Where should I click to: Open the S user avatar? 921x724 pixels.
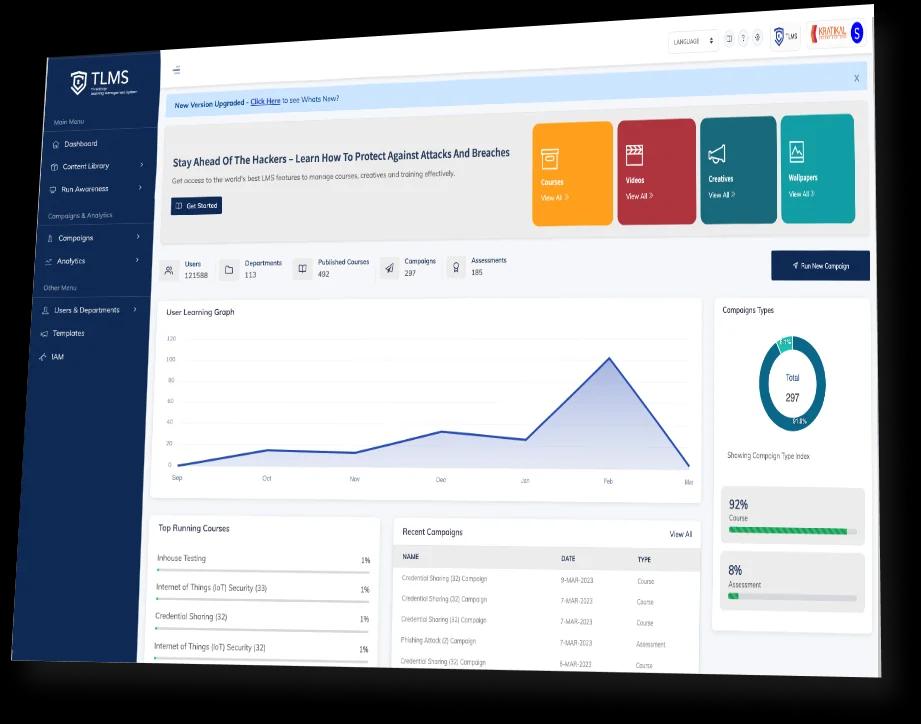point(857,33)
